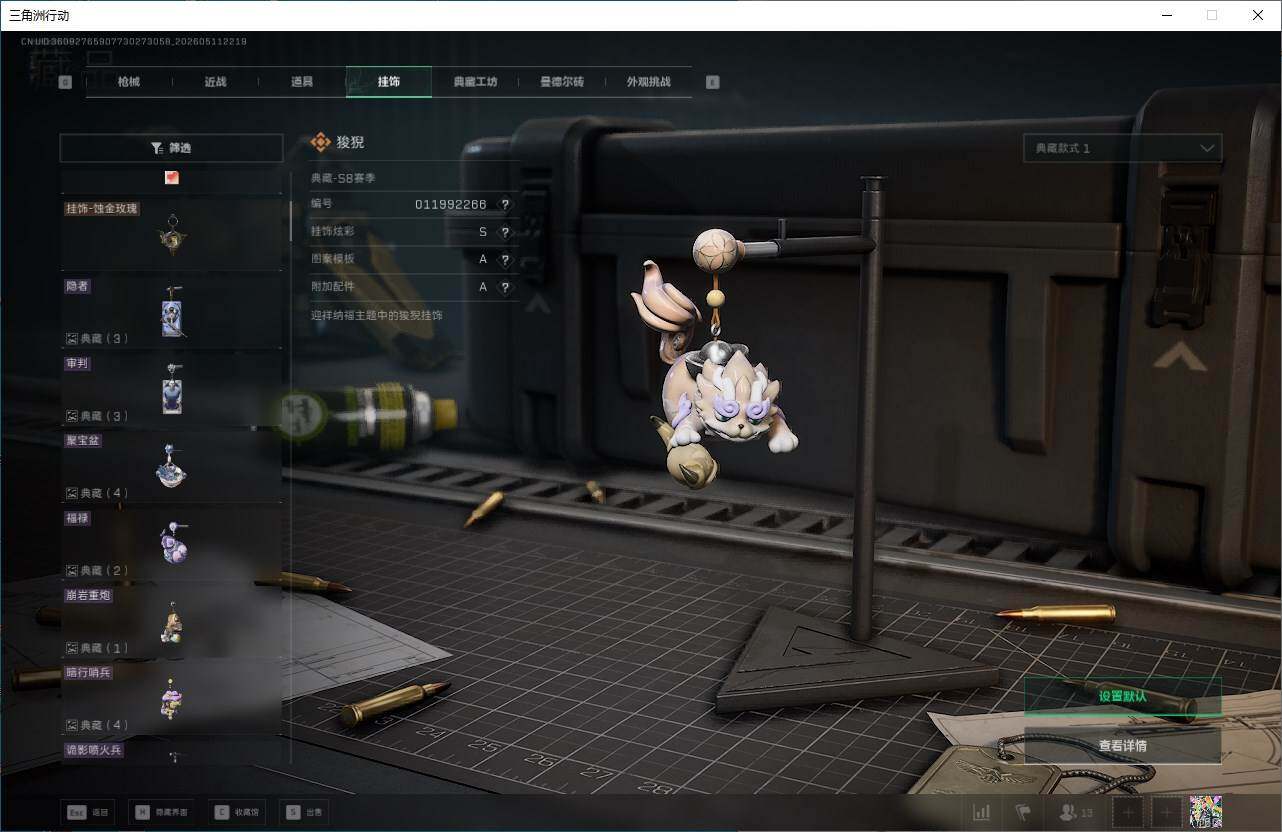Viewport: 1282px width, 832px height.
Task: Open 收藏馆 with the C button
Action: click(x=239, y=813)
